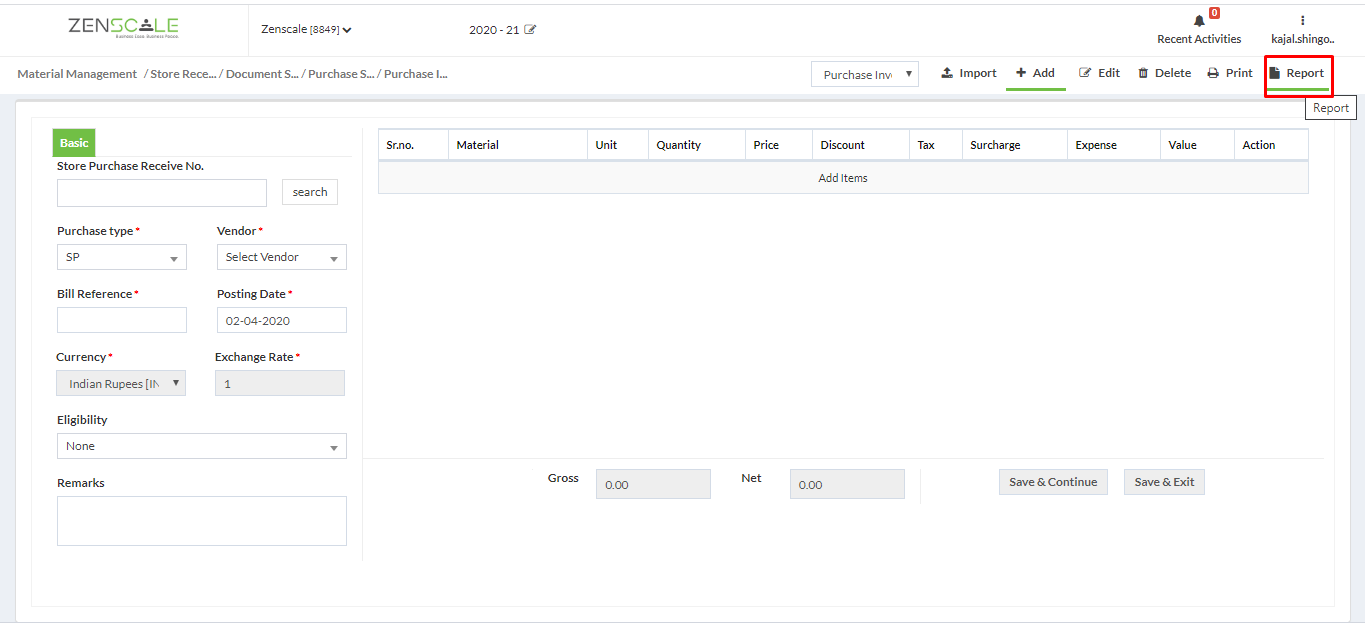The image size is (1365, 625).
Task: Expand the Purchase Inv document type dropdown
Action: (865, 74)
